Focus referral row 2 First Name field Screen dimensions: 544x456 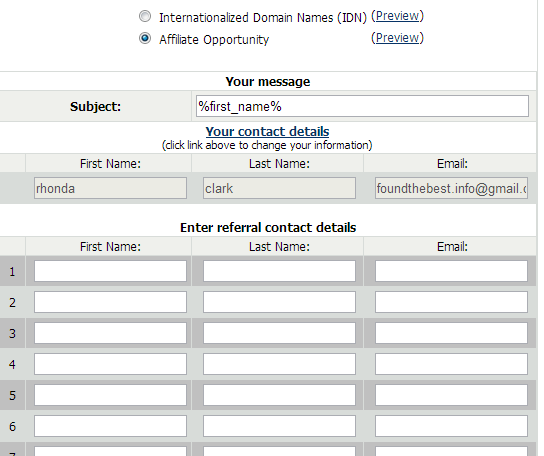tap(110, 302)
